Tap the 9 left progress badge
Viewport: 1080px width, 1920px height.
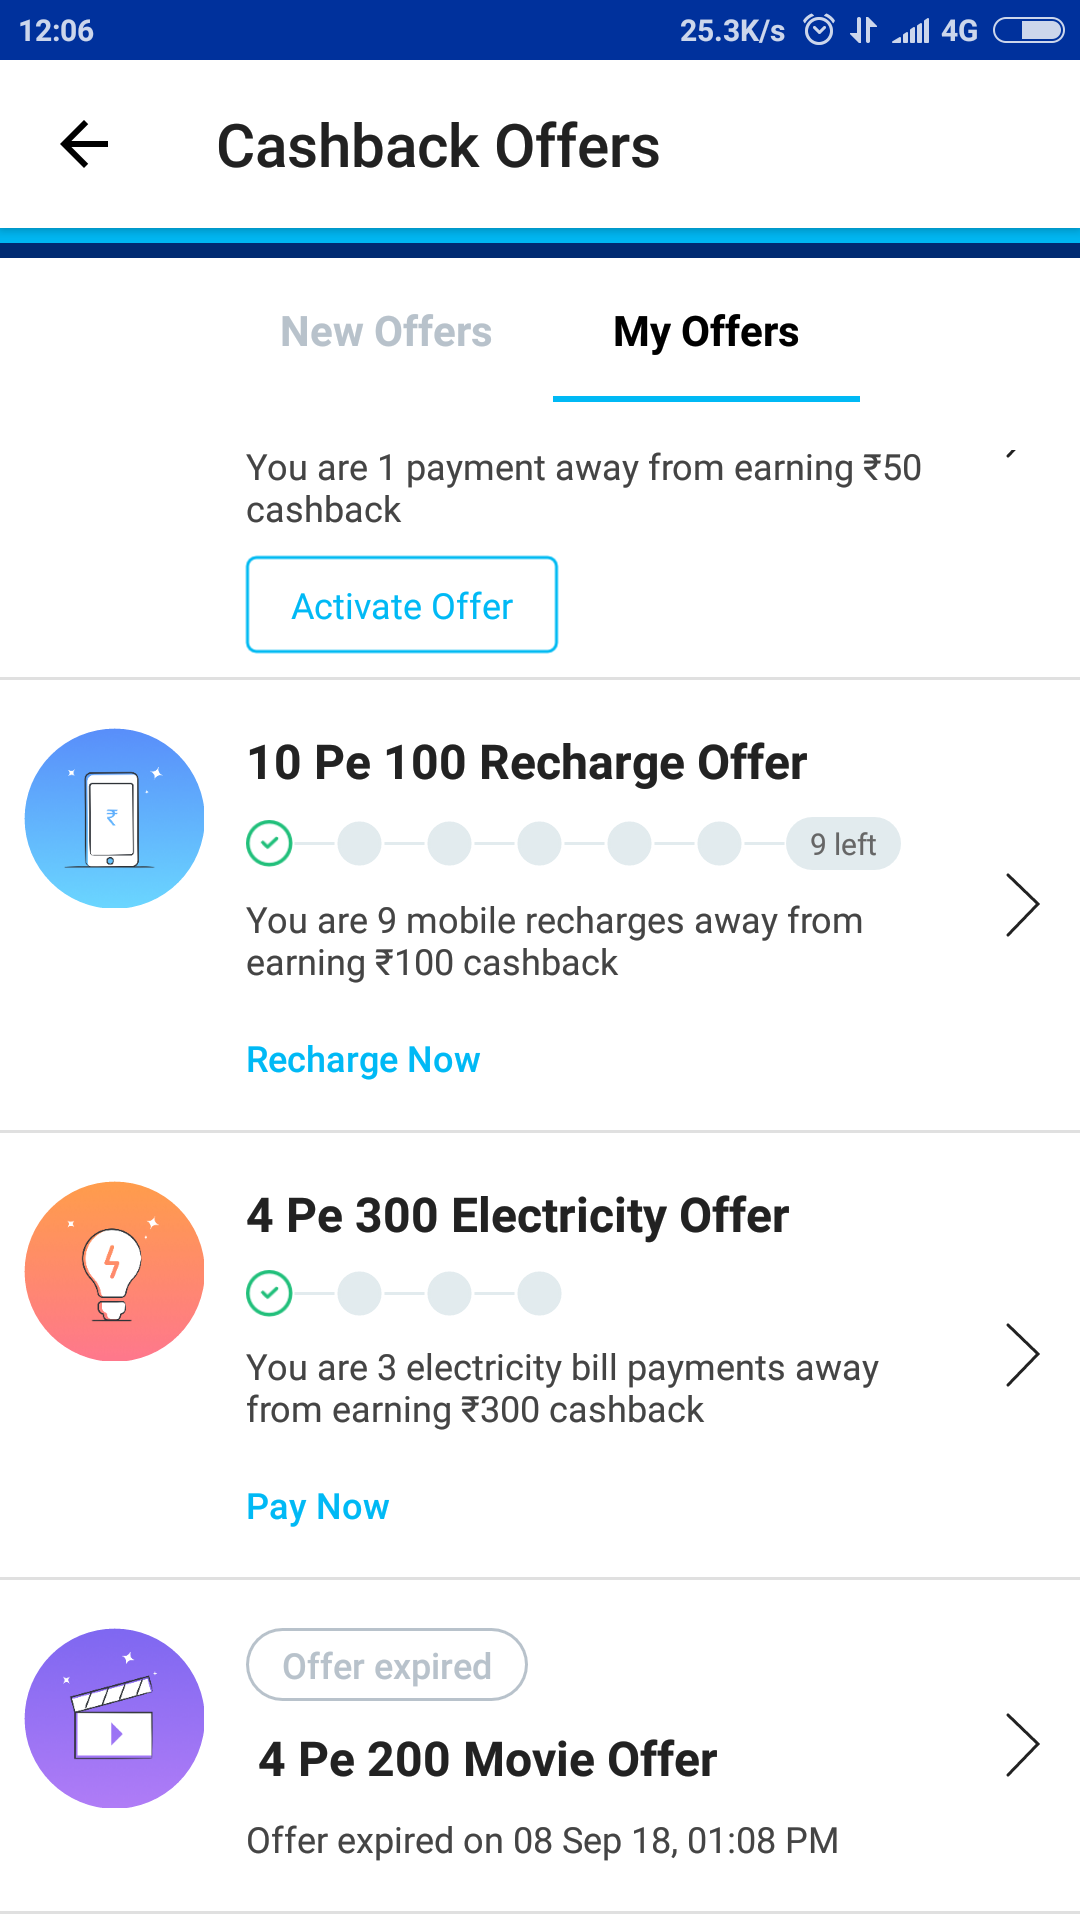coord(843,844)
